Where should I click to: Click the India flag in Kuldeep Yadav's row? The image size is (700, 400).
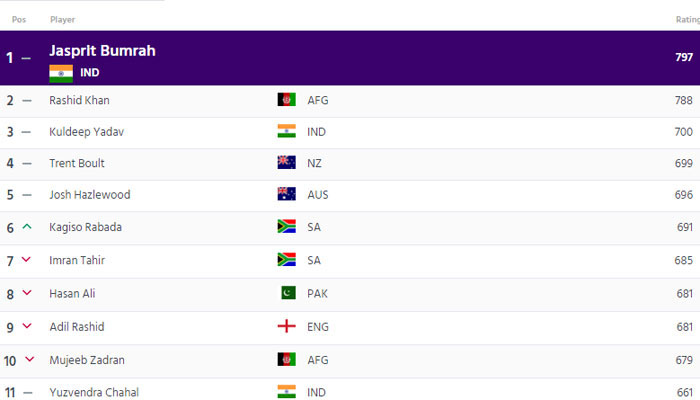[286, 131]
